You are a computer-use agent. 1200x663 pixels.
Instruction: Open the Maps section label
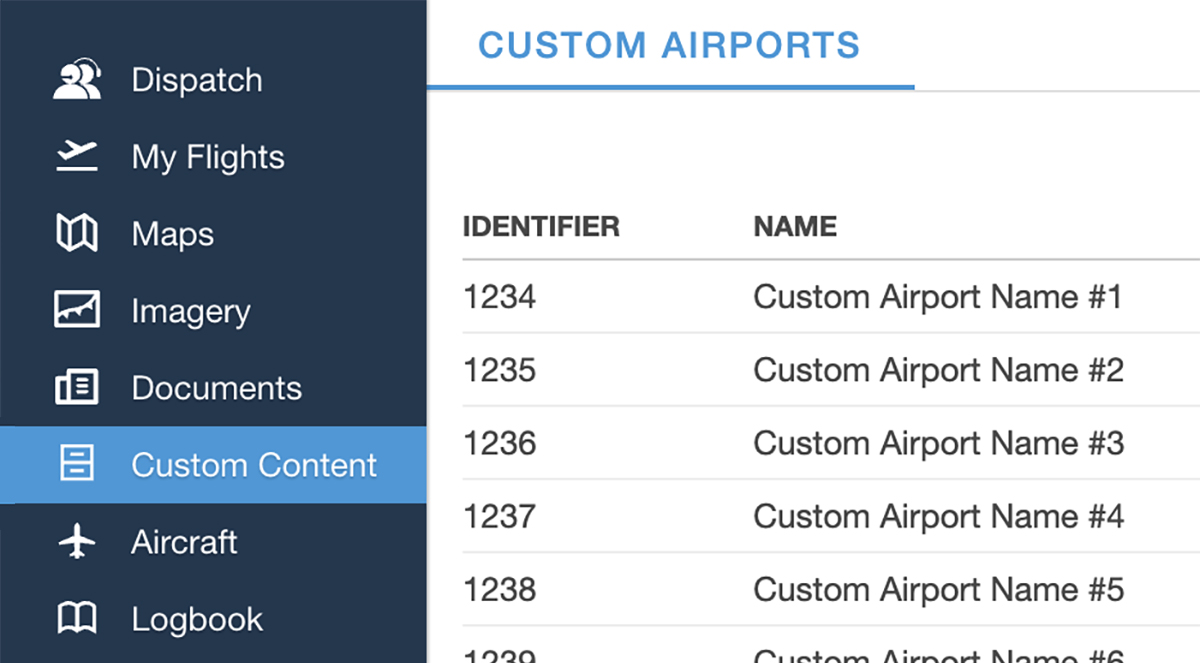point(173,234)
